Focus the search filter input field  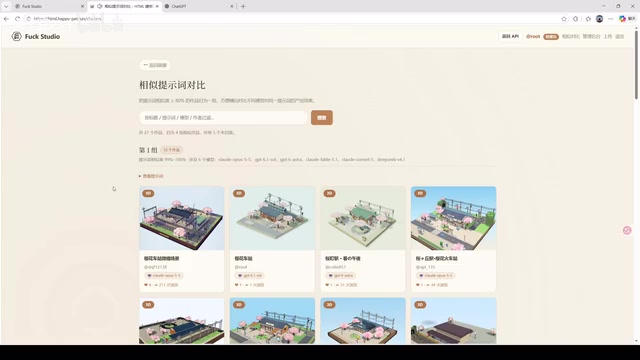(x=223, y=118)
